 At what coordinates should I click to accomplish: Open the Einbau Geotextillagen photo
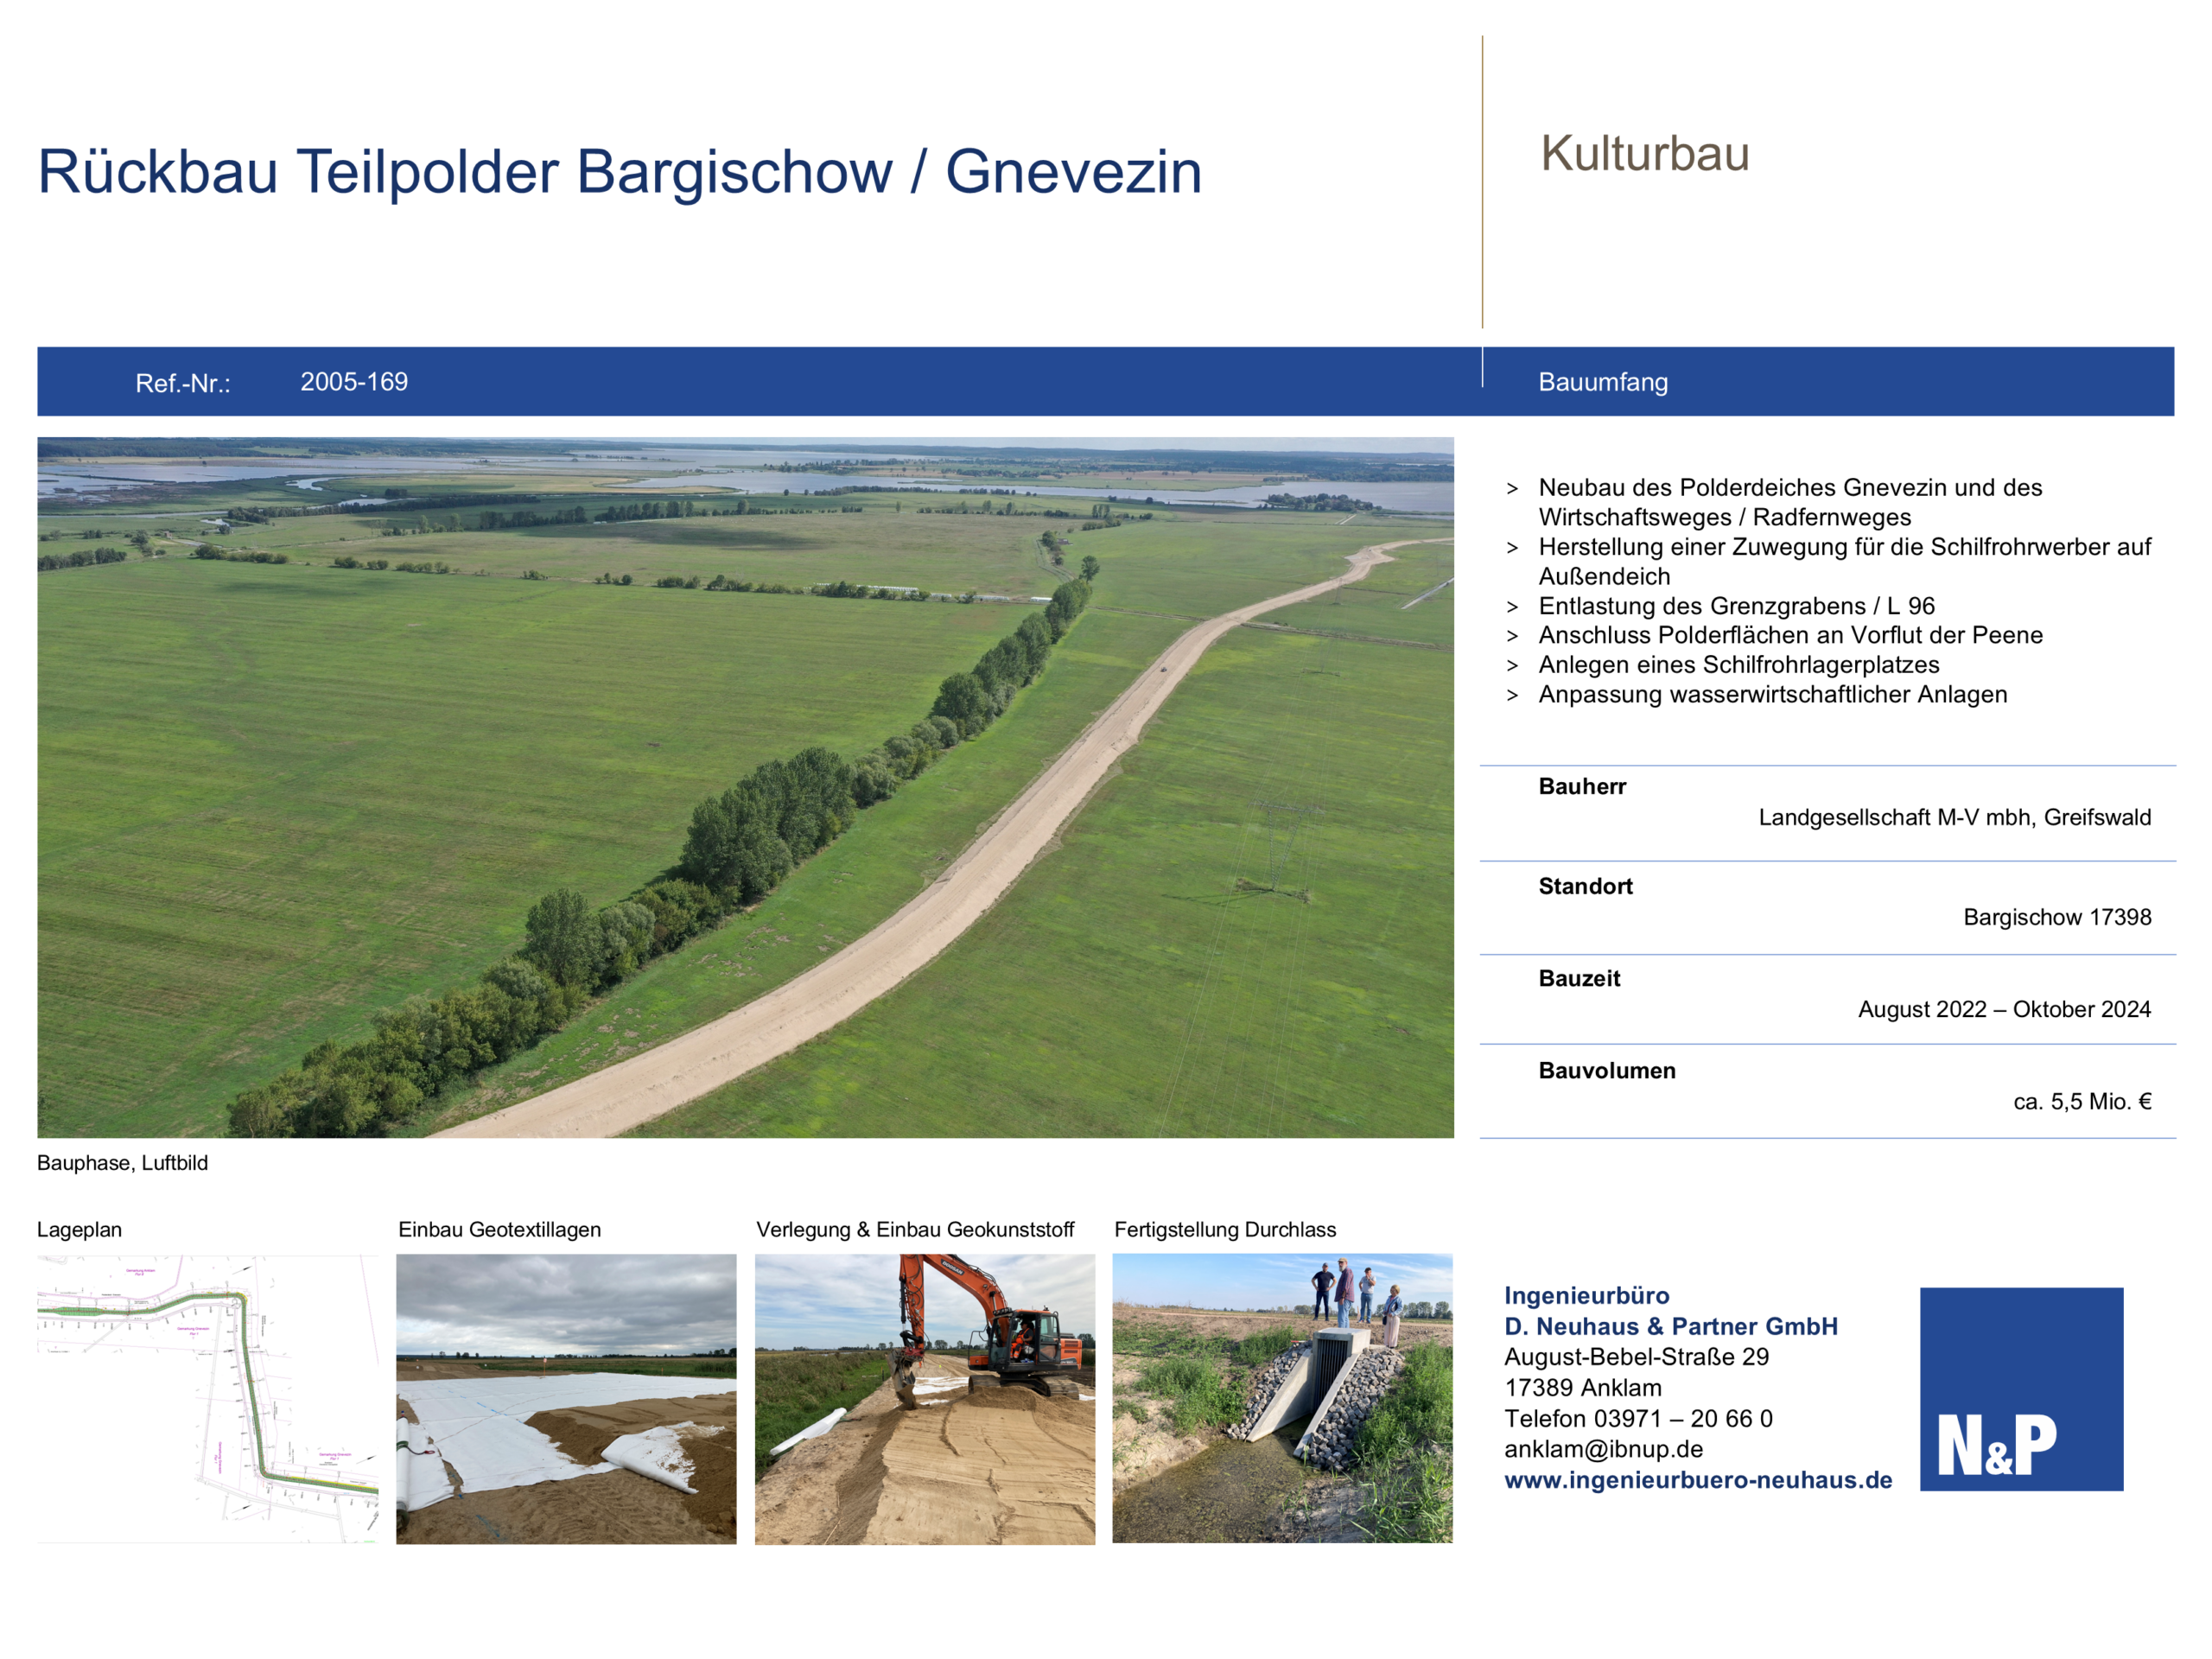[x=566, y=1398]
